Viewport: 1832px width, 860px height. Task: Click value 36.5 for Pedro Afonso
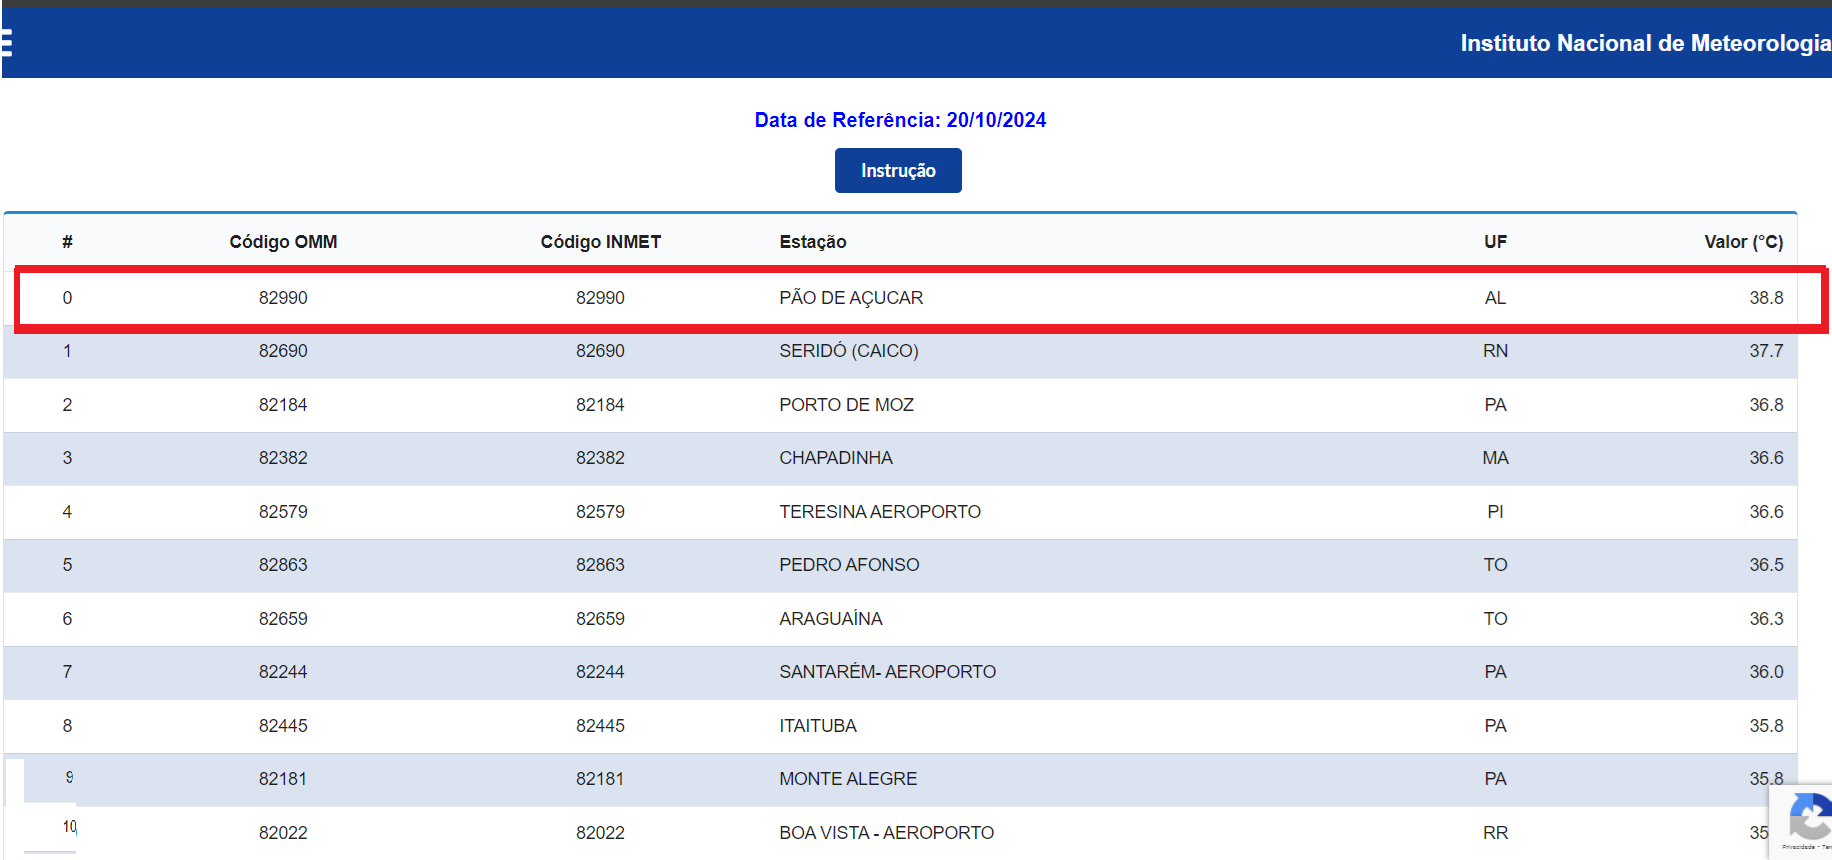click(1766, 565)
